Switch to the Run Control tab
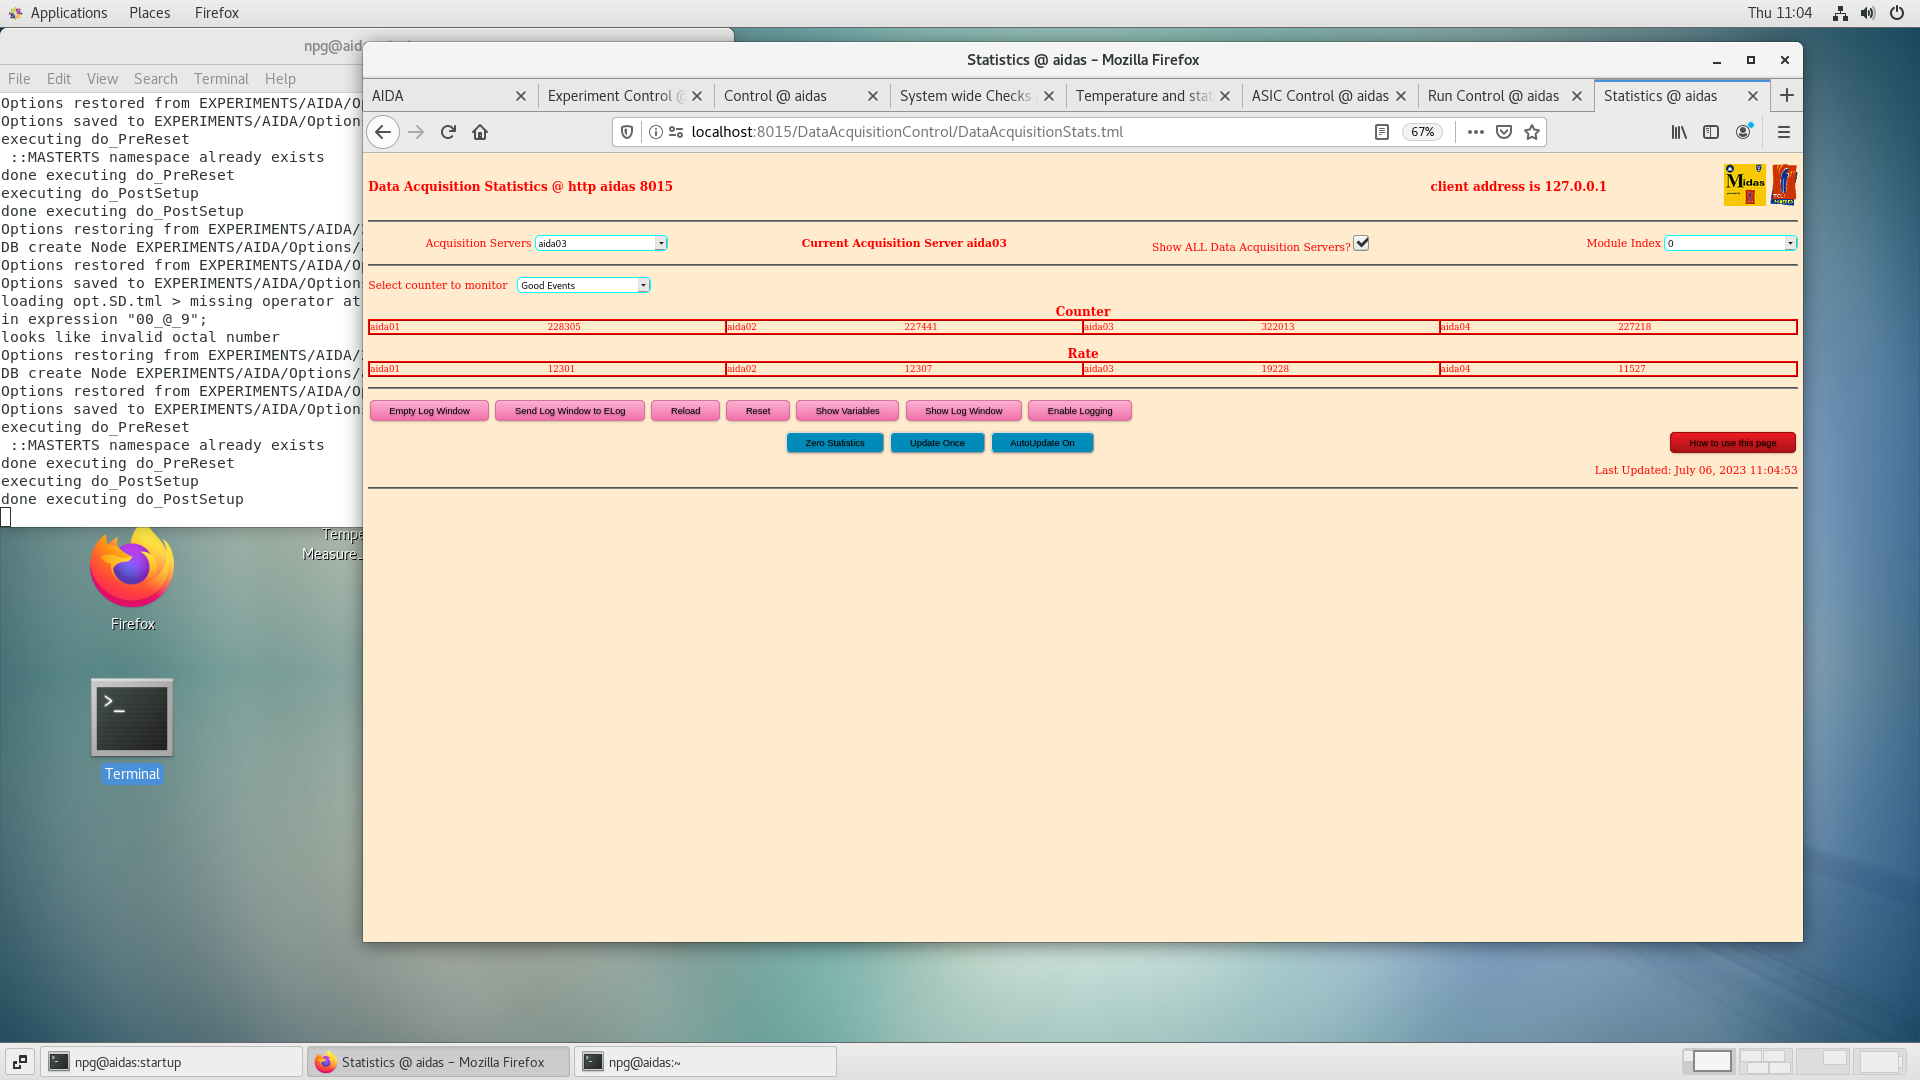This screenshot has height=1080, width=1920. 1493,96
